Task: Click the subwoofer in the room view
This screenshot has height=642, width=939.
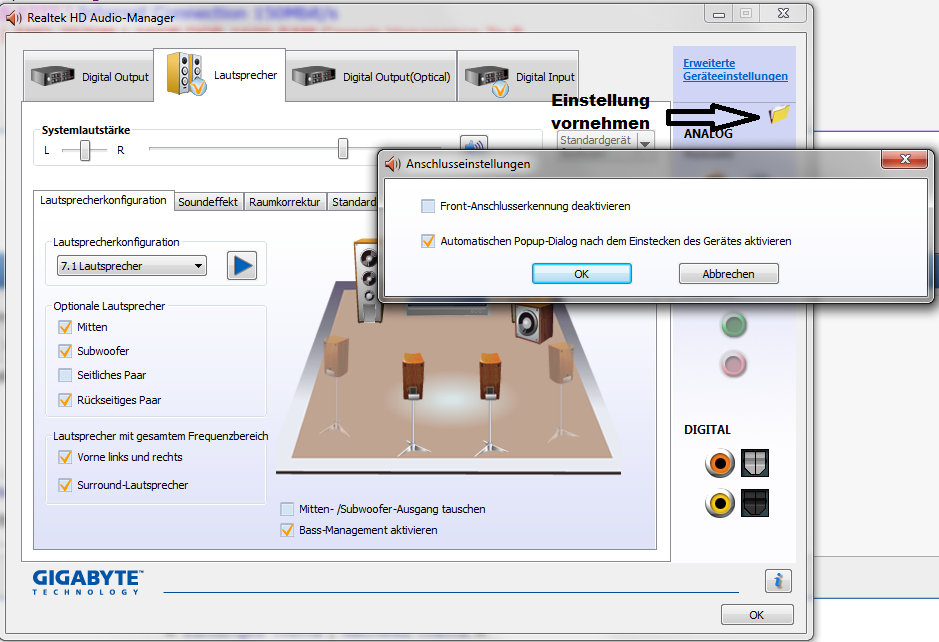Action: [x=532, y=323]
